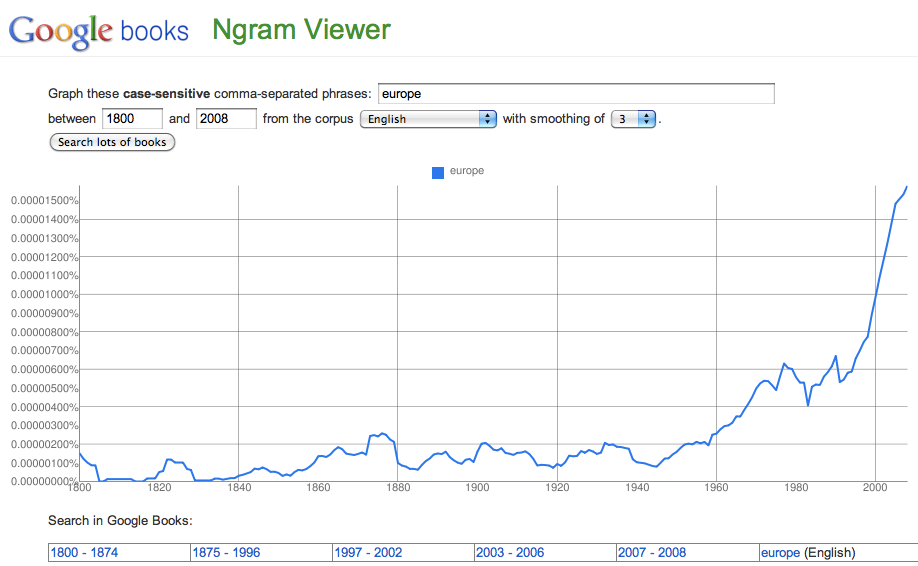Click the europe legend label

click(x=467, y=170)
